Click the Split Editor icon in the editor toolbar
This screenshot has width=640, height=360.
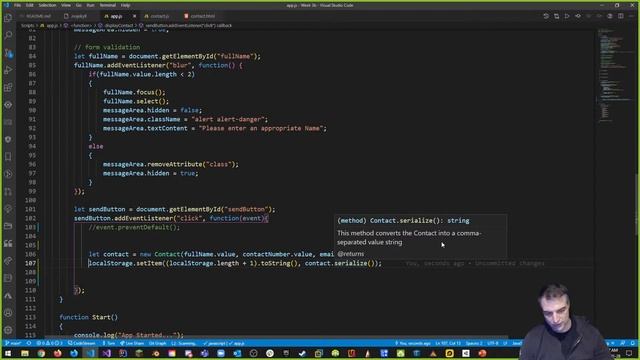[x=620, y=16]
